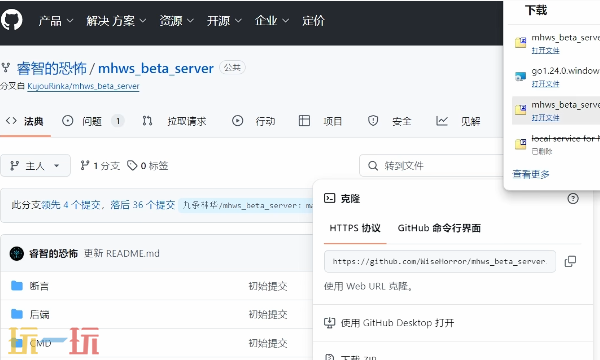The height and width of the screenshot is (360, 600).
Task: Open the 睿智的恐怖 owner profile link
Action: pos(52,68)
